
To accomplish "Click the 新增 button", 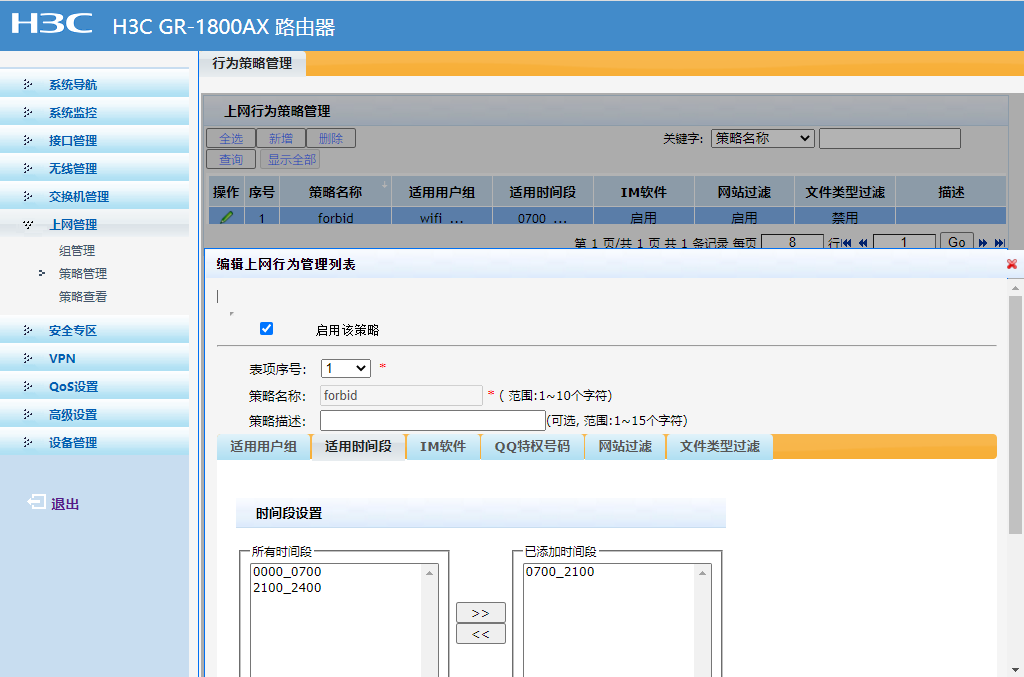I will click(x=281, y=138).
